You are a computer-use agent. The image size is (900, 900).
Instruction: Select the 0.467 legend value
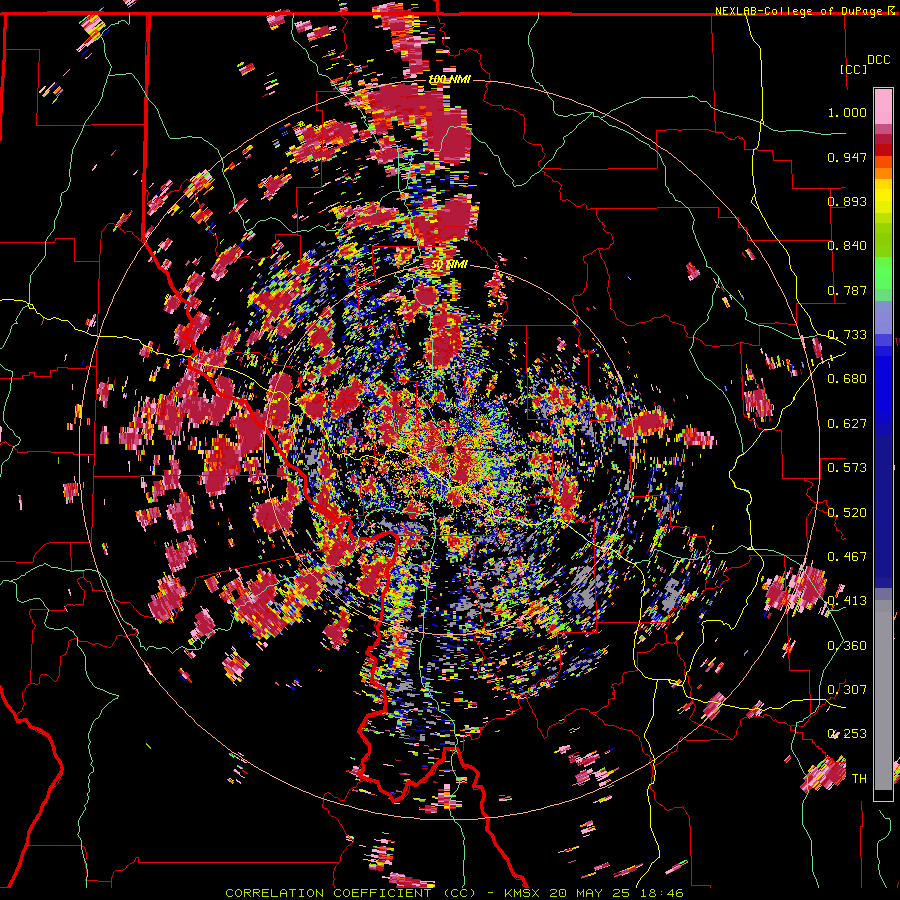point(847,557)
